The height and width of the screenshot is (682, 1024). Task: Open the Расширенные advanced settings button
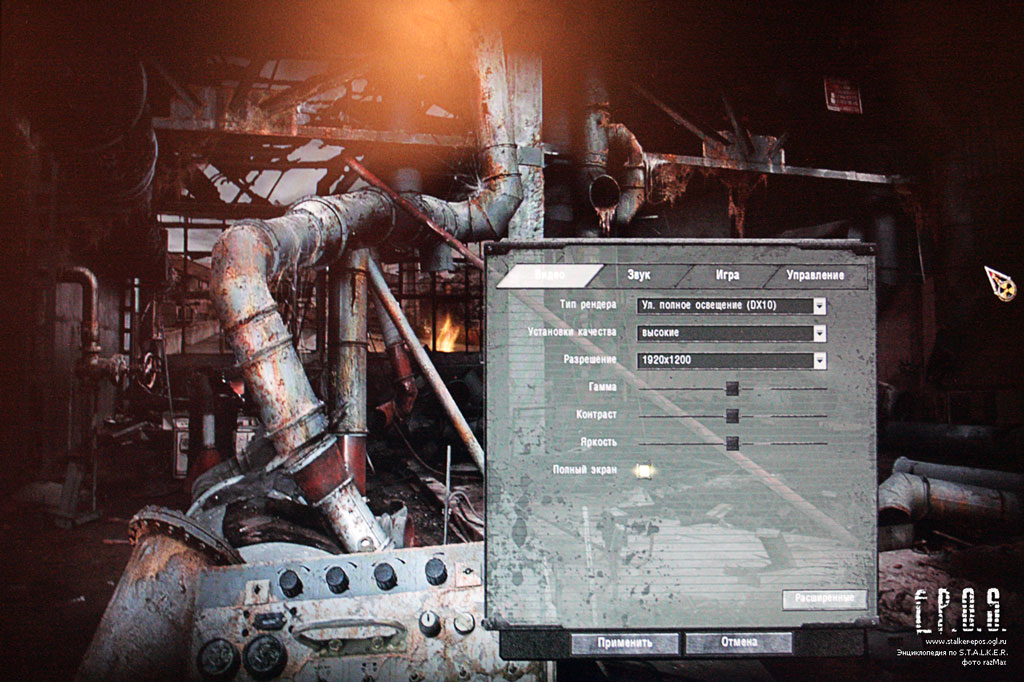click(x=824, y=598)
